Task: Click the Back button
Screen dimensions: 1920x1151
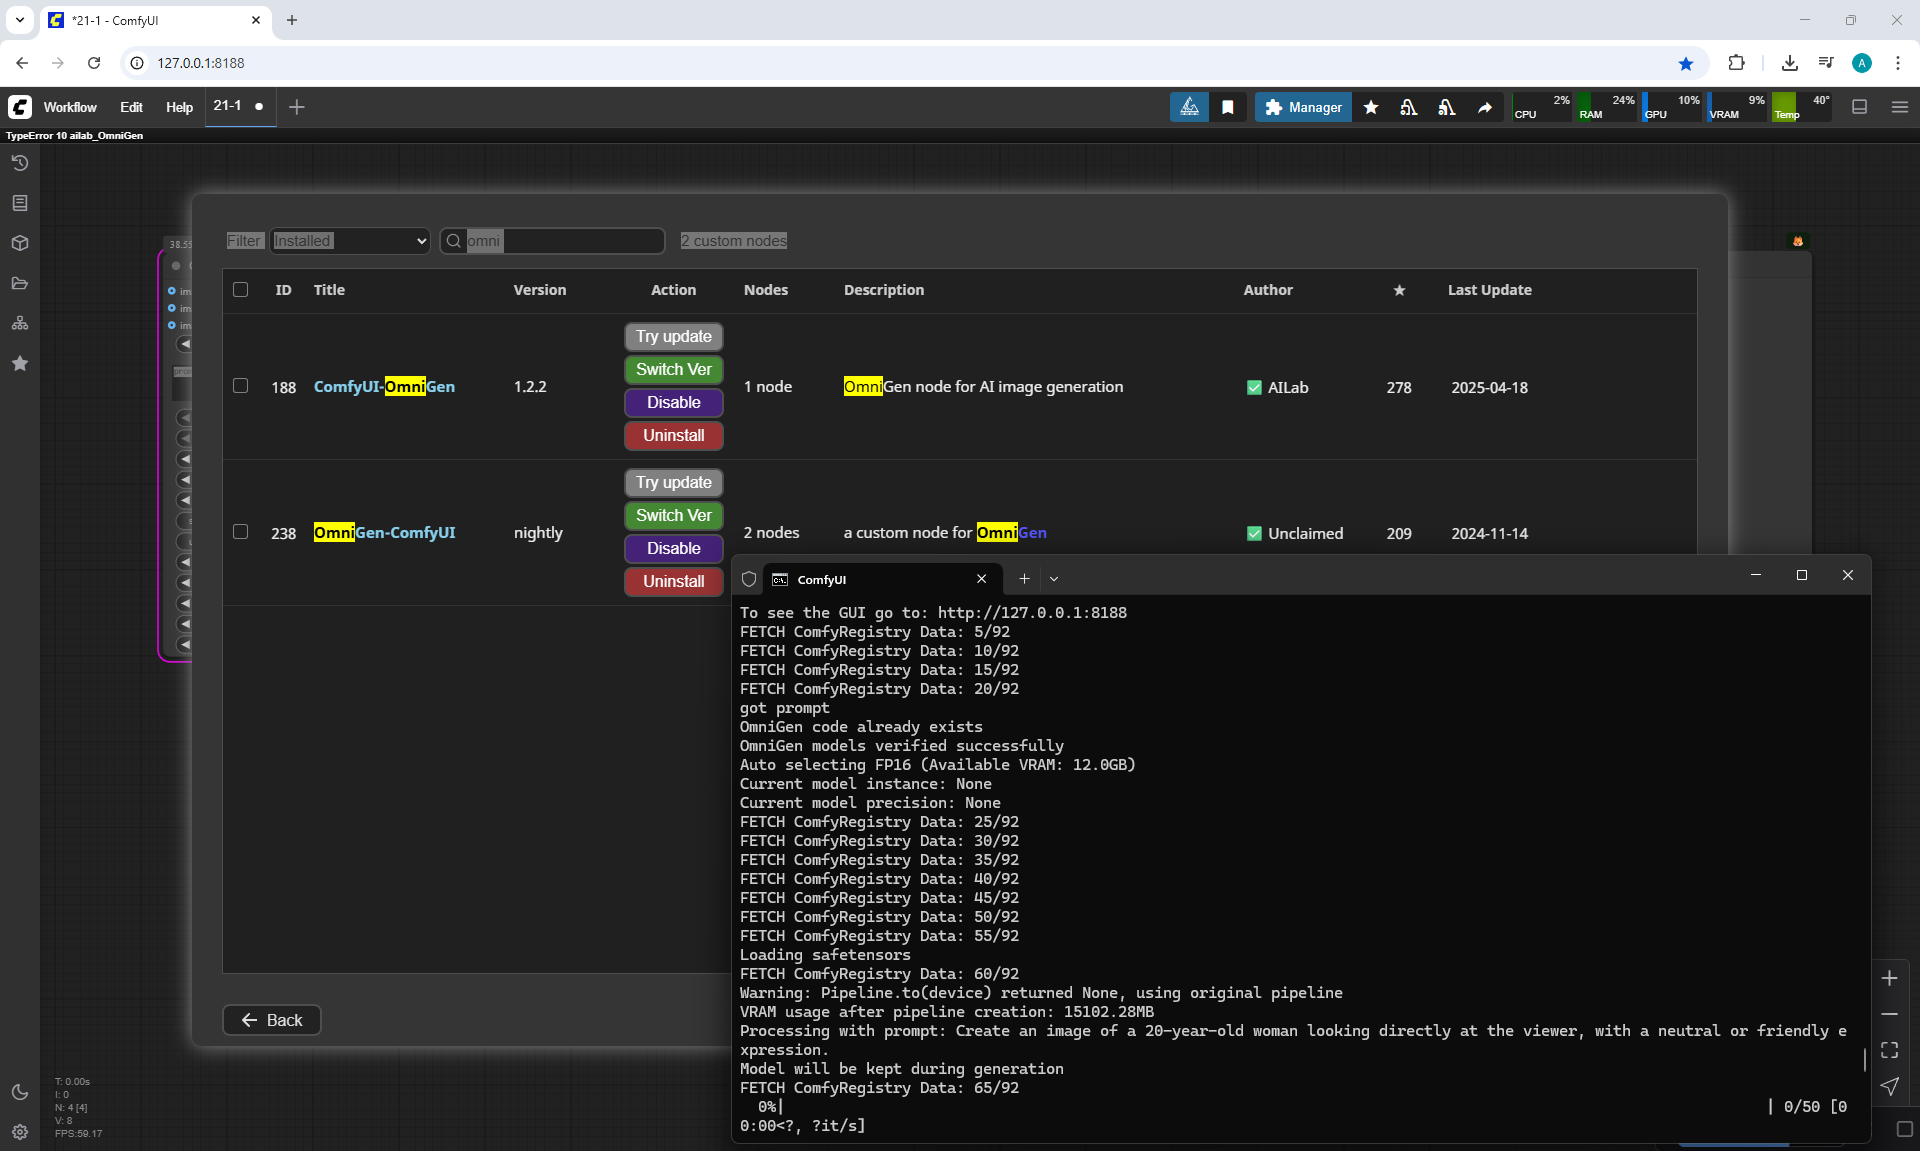Action: 271,1020
